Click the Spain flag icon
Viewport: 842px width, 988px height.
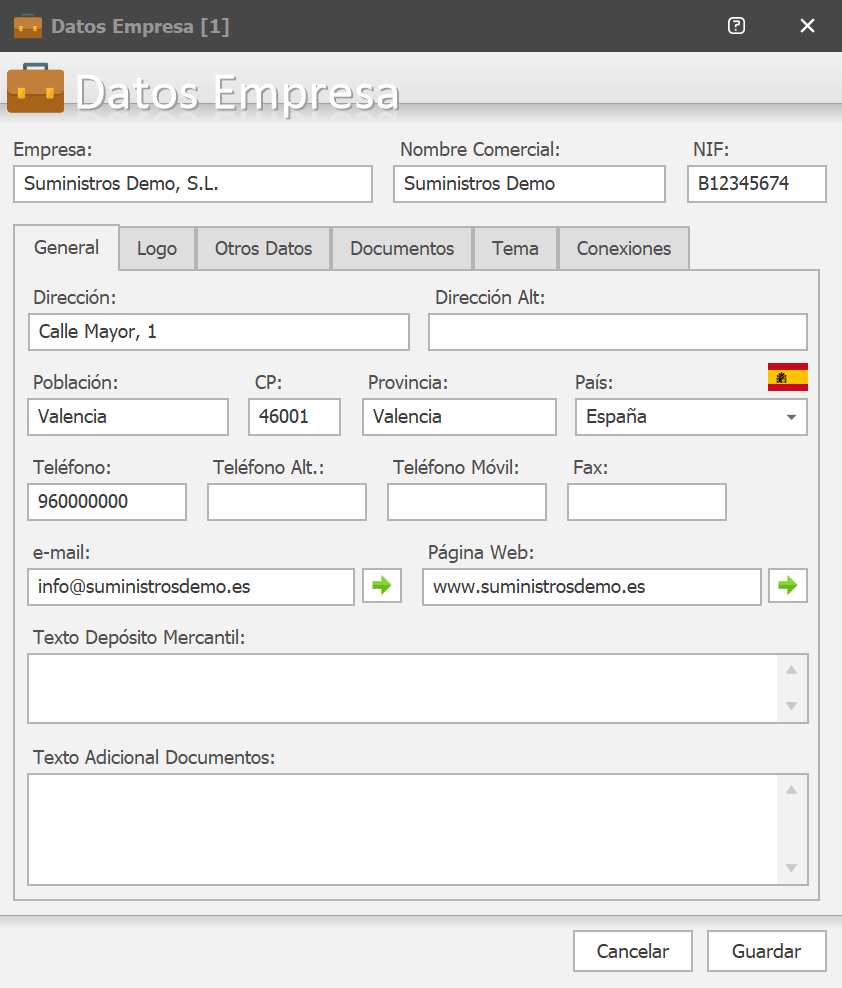click(x=788, y=377)
